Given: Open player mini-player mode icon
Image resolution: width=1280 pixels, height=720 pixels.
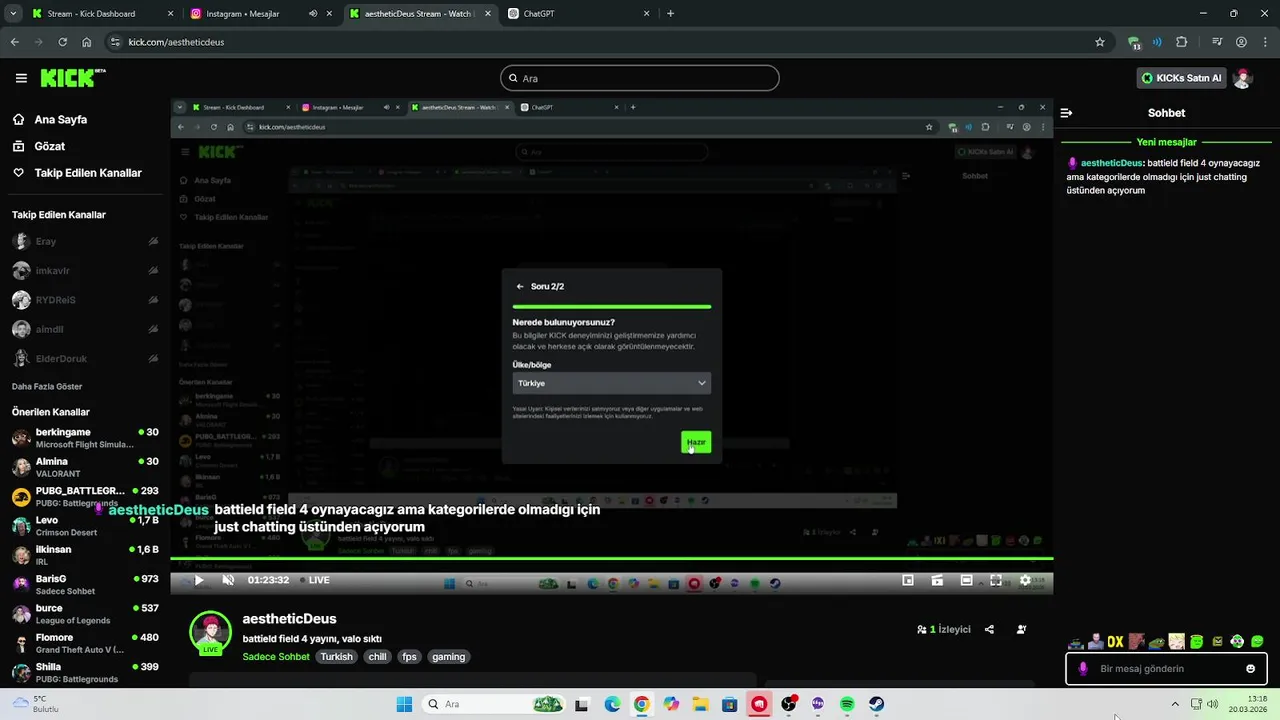Looking at the screenshot, I should (908, 580).
